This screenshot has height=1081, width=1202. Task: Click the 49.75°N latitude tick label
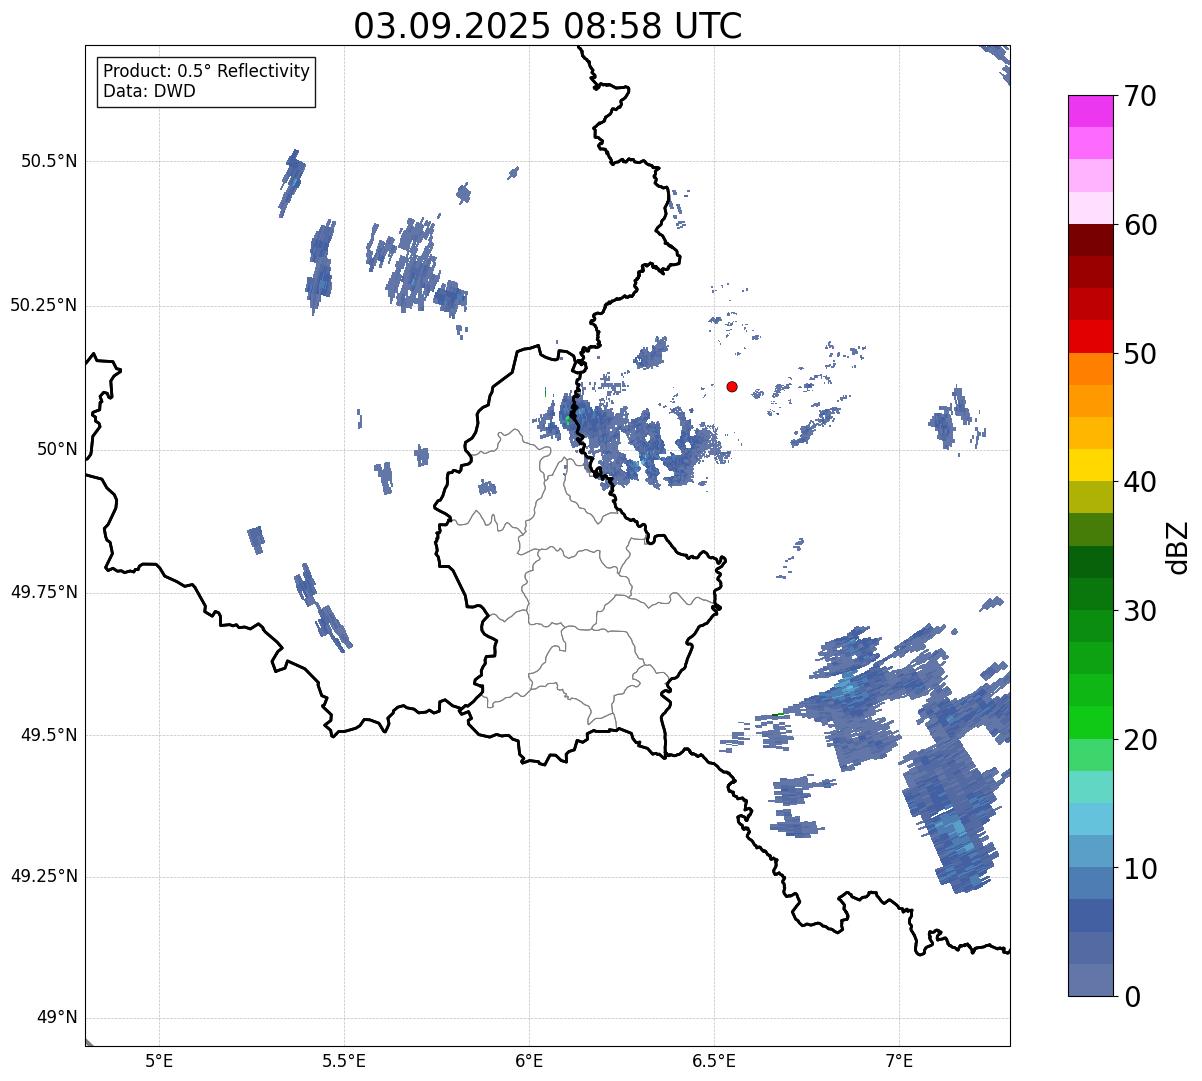pos(43,592)
